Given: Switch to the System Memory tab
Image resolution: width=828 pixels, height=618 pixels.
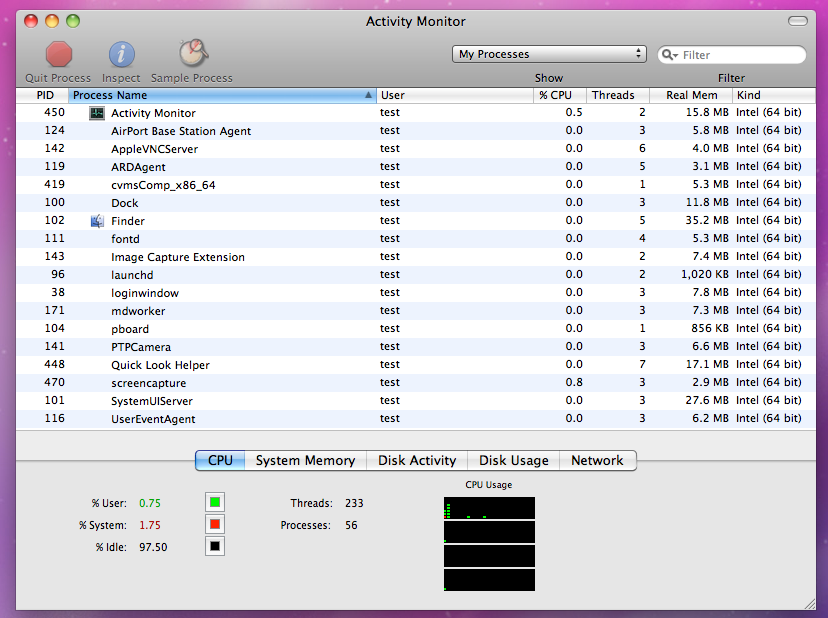Looking at the screenshot, I should click(305, 460).
